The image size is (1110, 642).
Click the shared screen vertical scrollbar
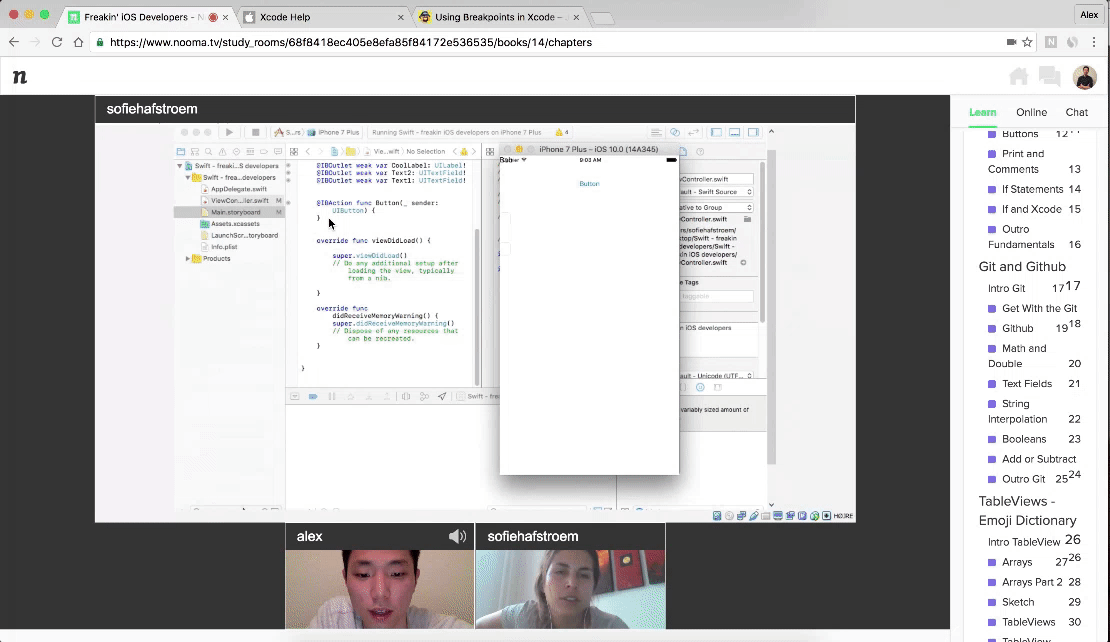[x=772, y=307]
